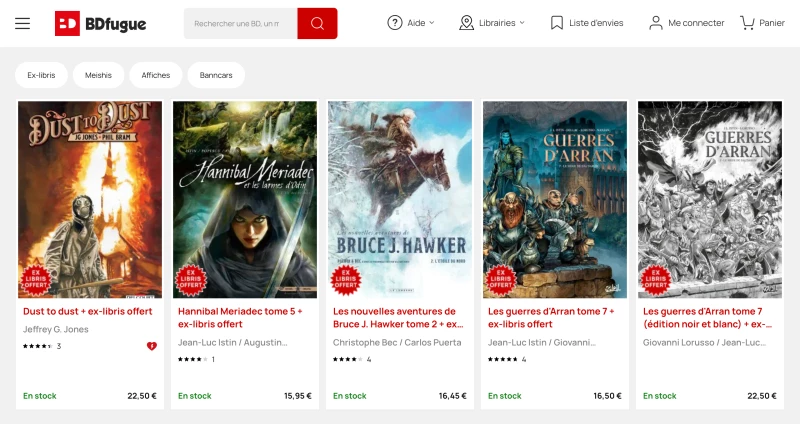
Task: Select the Meishis filter pill
Action: pyautogui.click(x=98, y=75)
